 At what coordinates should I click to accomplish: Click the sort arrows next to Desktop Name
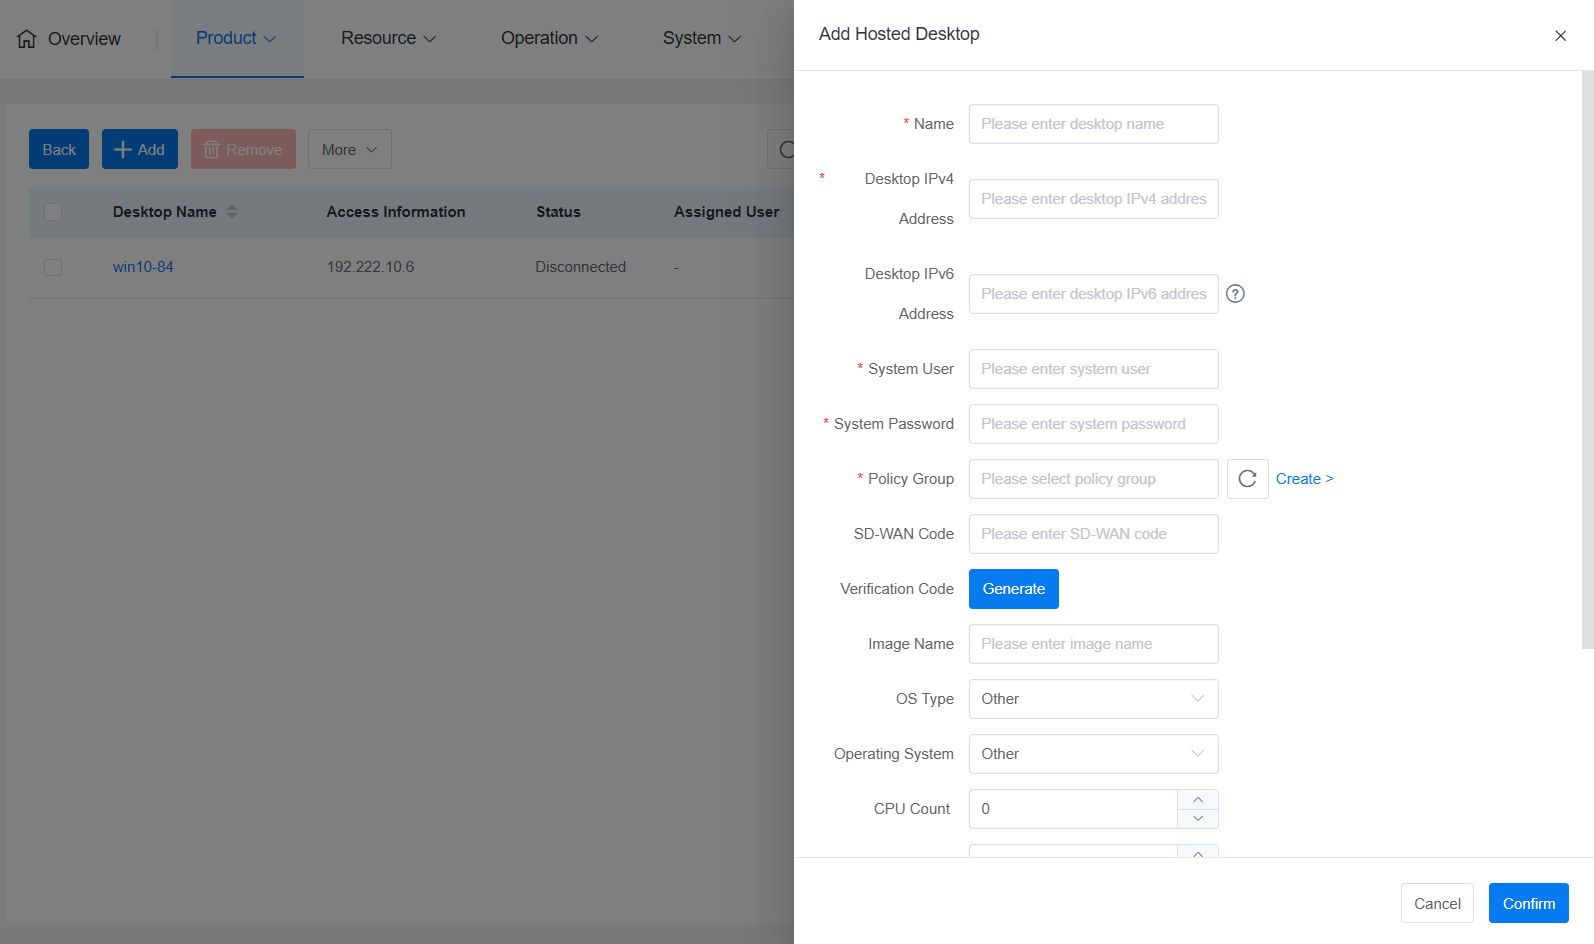coord(232,212)
